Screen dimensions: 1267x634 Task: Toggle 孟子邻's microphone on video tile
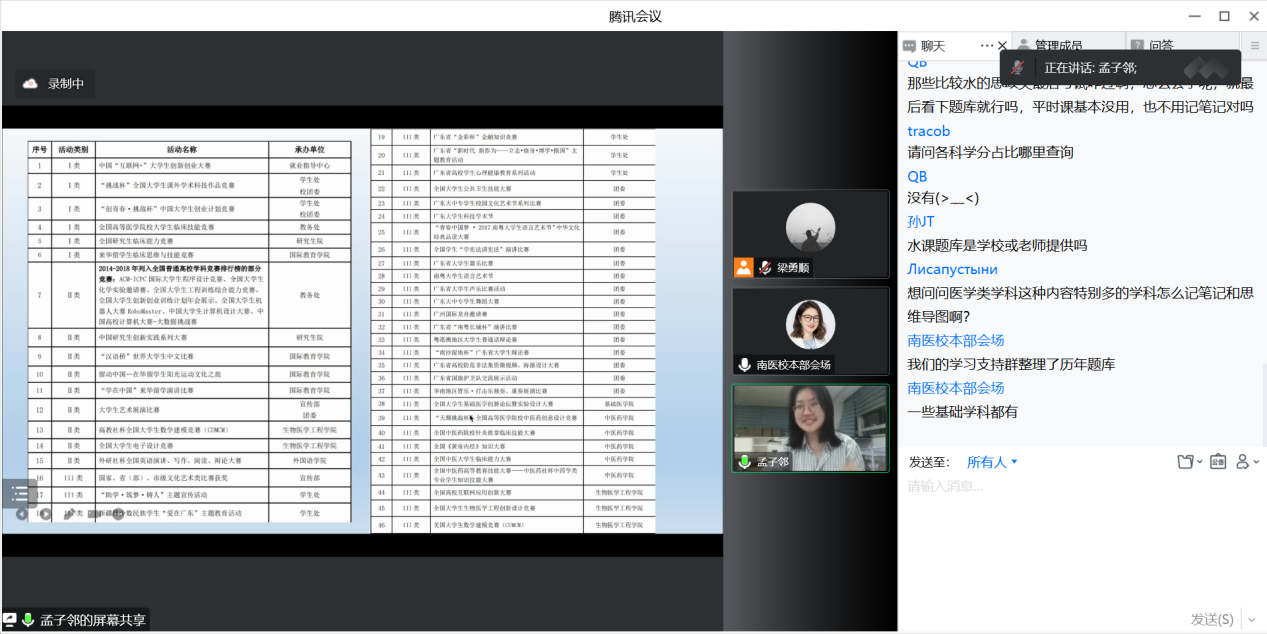point(744,462)
